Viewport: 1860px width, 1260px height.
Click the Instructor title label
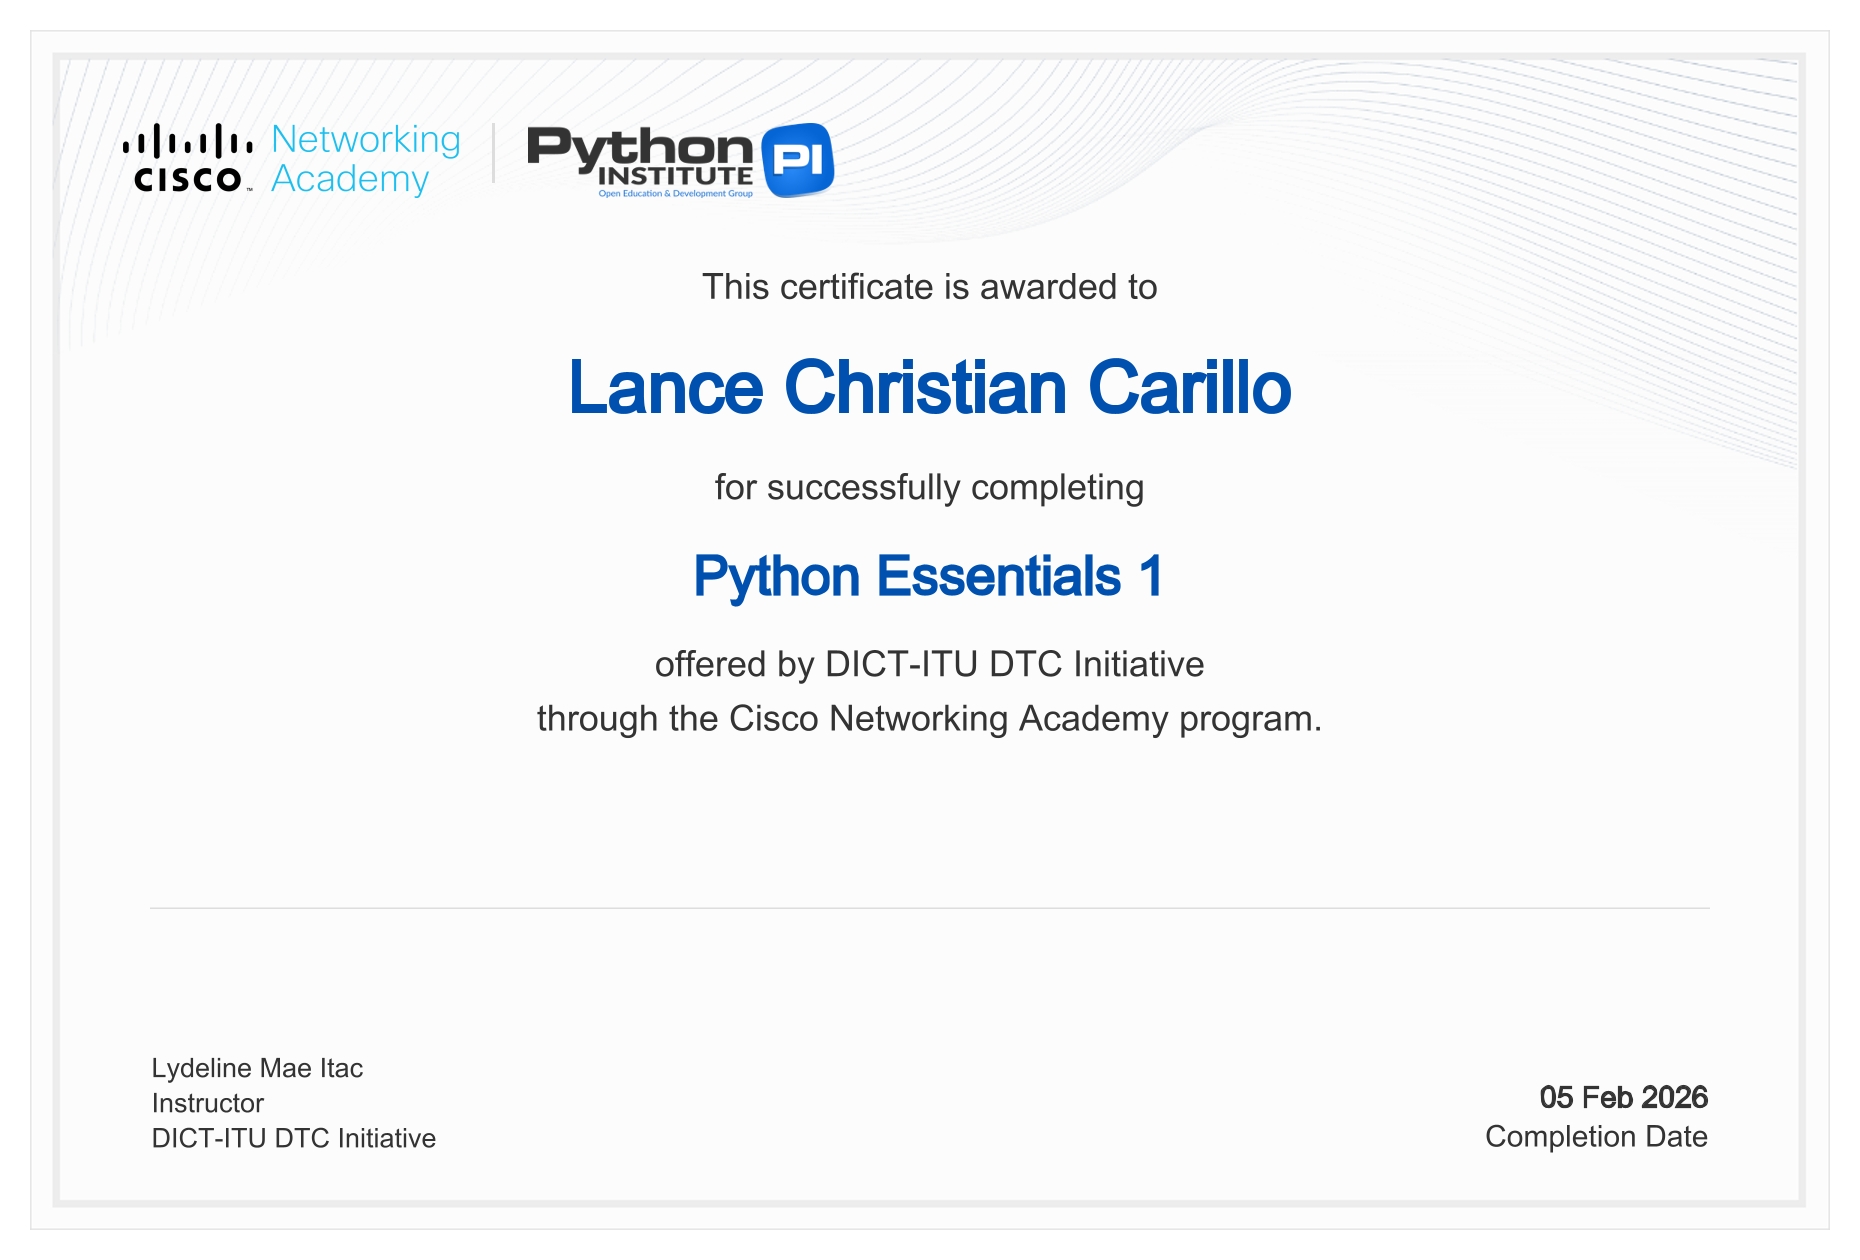pyautogui.click(x=207, y=1103)
